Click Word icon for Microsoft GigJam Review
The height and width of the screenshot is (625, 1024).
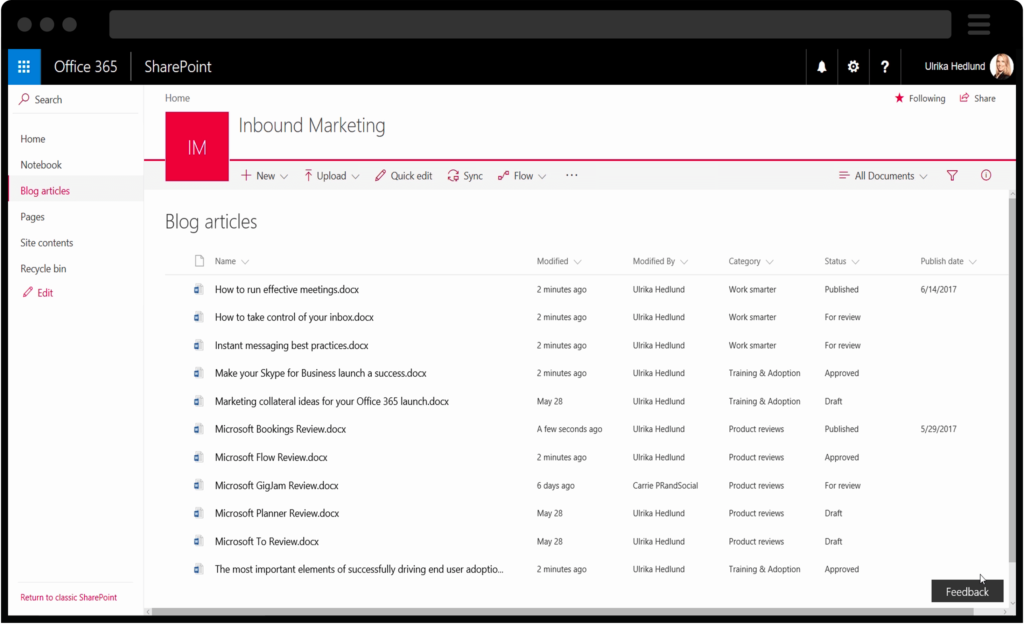click(198, 485)
